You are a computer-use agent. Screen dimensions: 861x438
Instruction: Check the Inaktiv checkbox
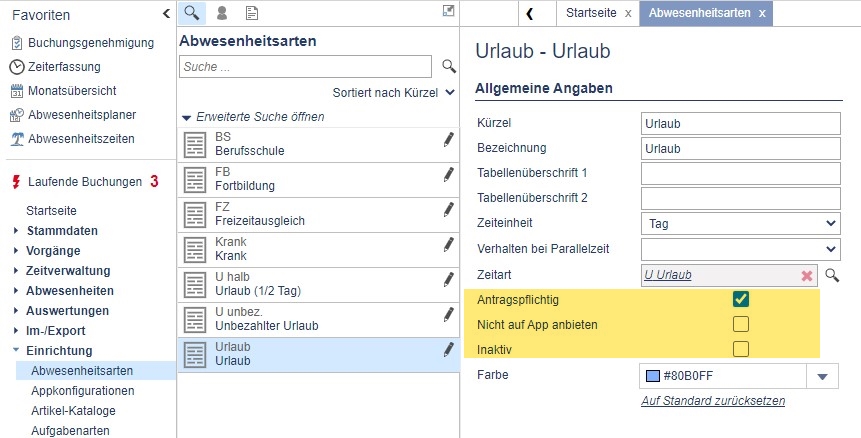click(x=741, y=349)
